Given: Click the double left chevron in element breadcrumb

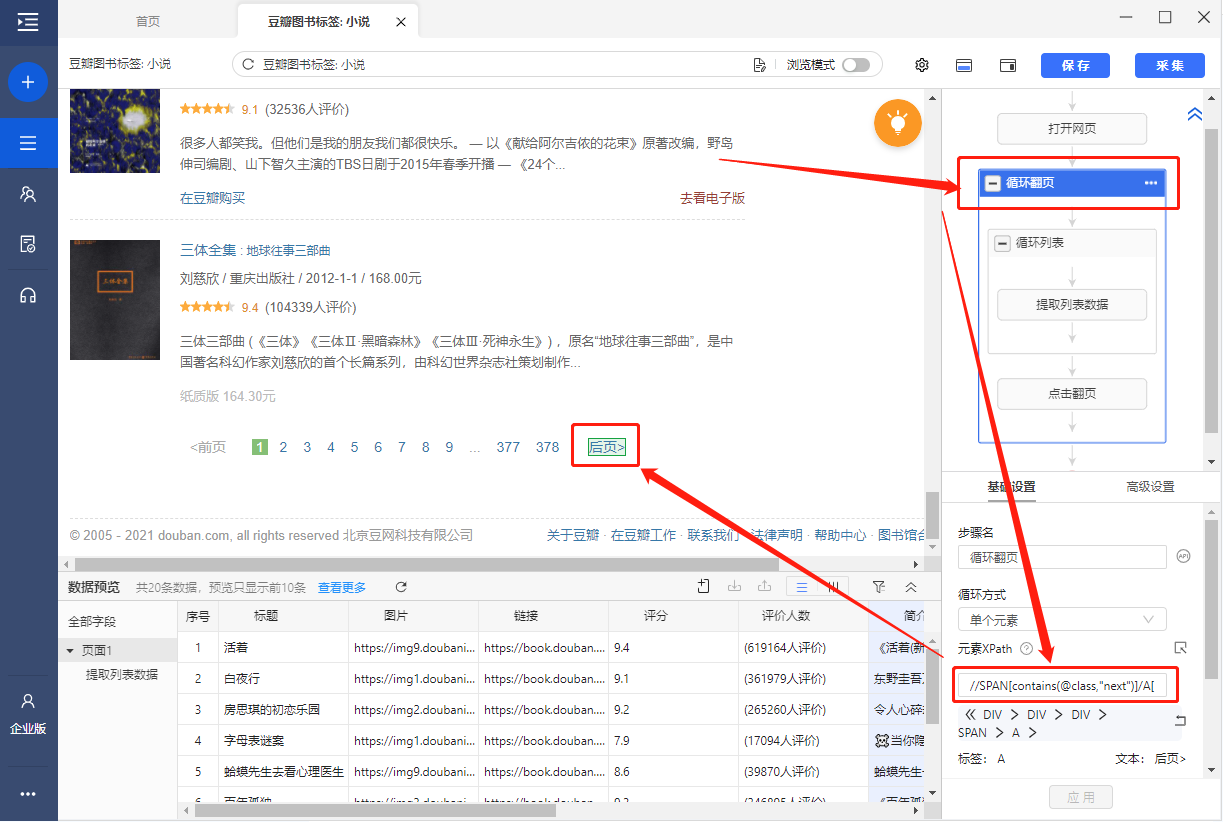Looking at the screenshot, I should [x=969, y=715].
